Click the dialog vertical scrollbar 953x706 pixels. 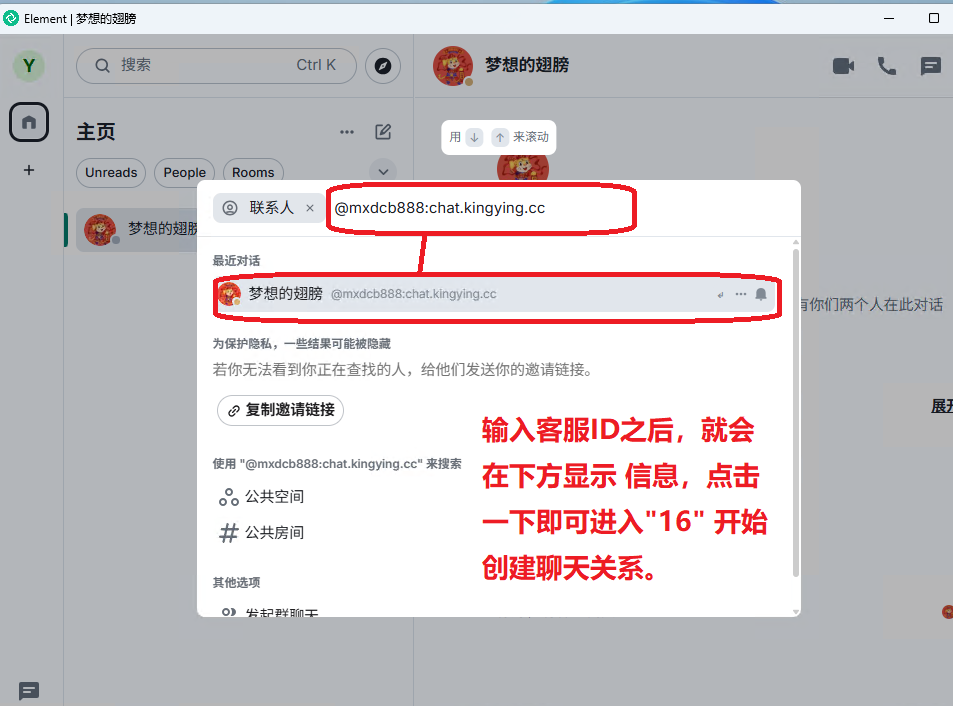point(796,413)
